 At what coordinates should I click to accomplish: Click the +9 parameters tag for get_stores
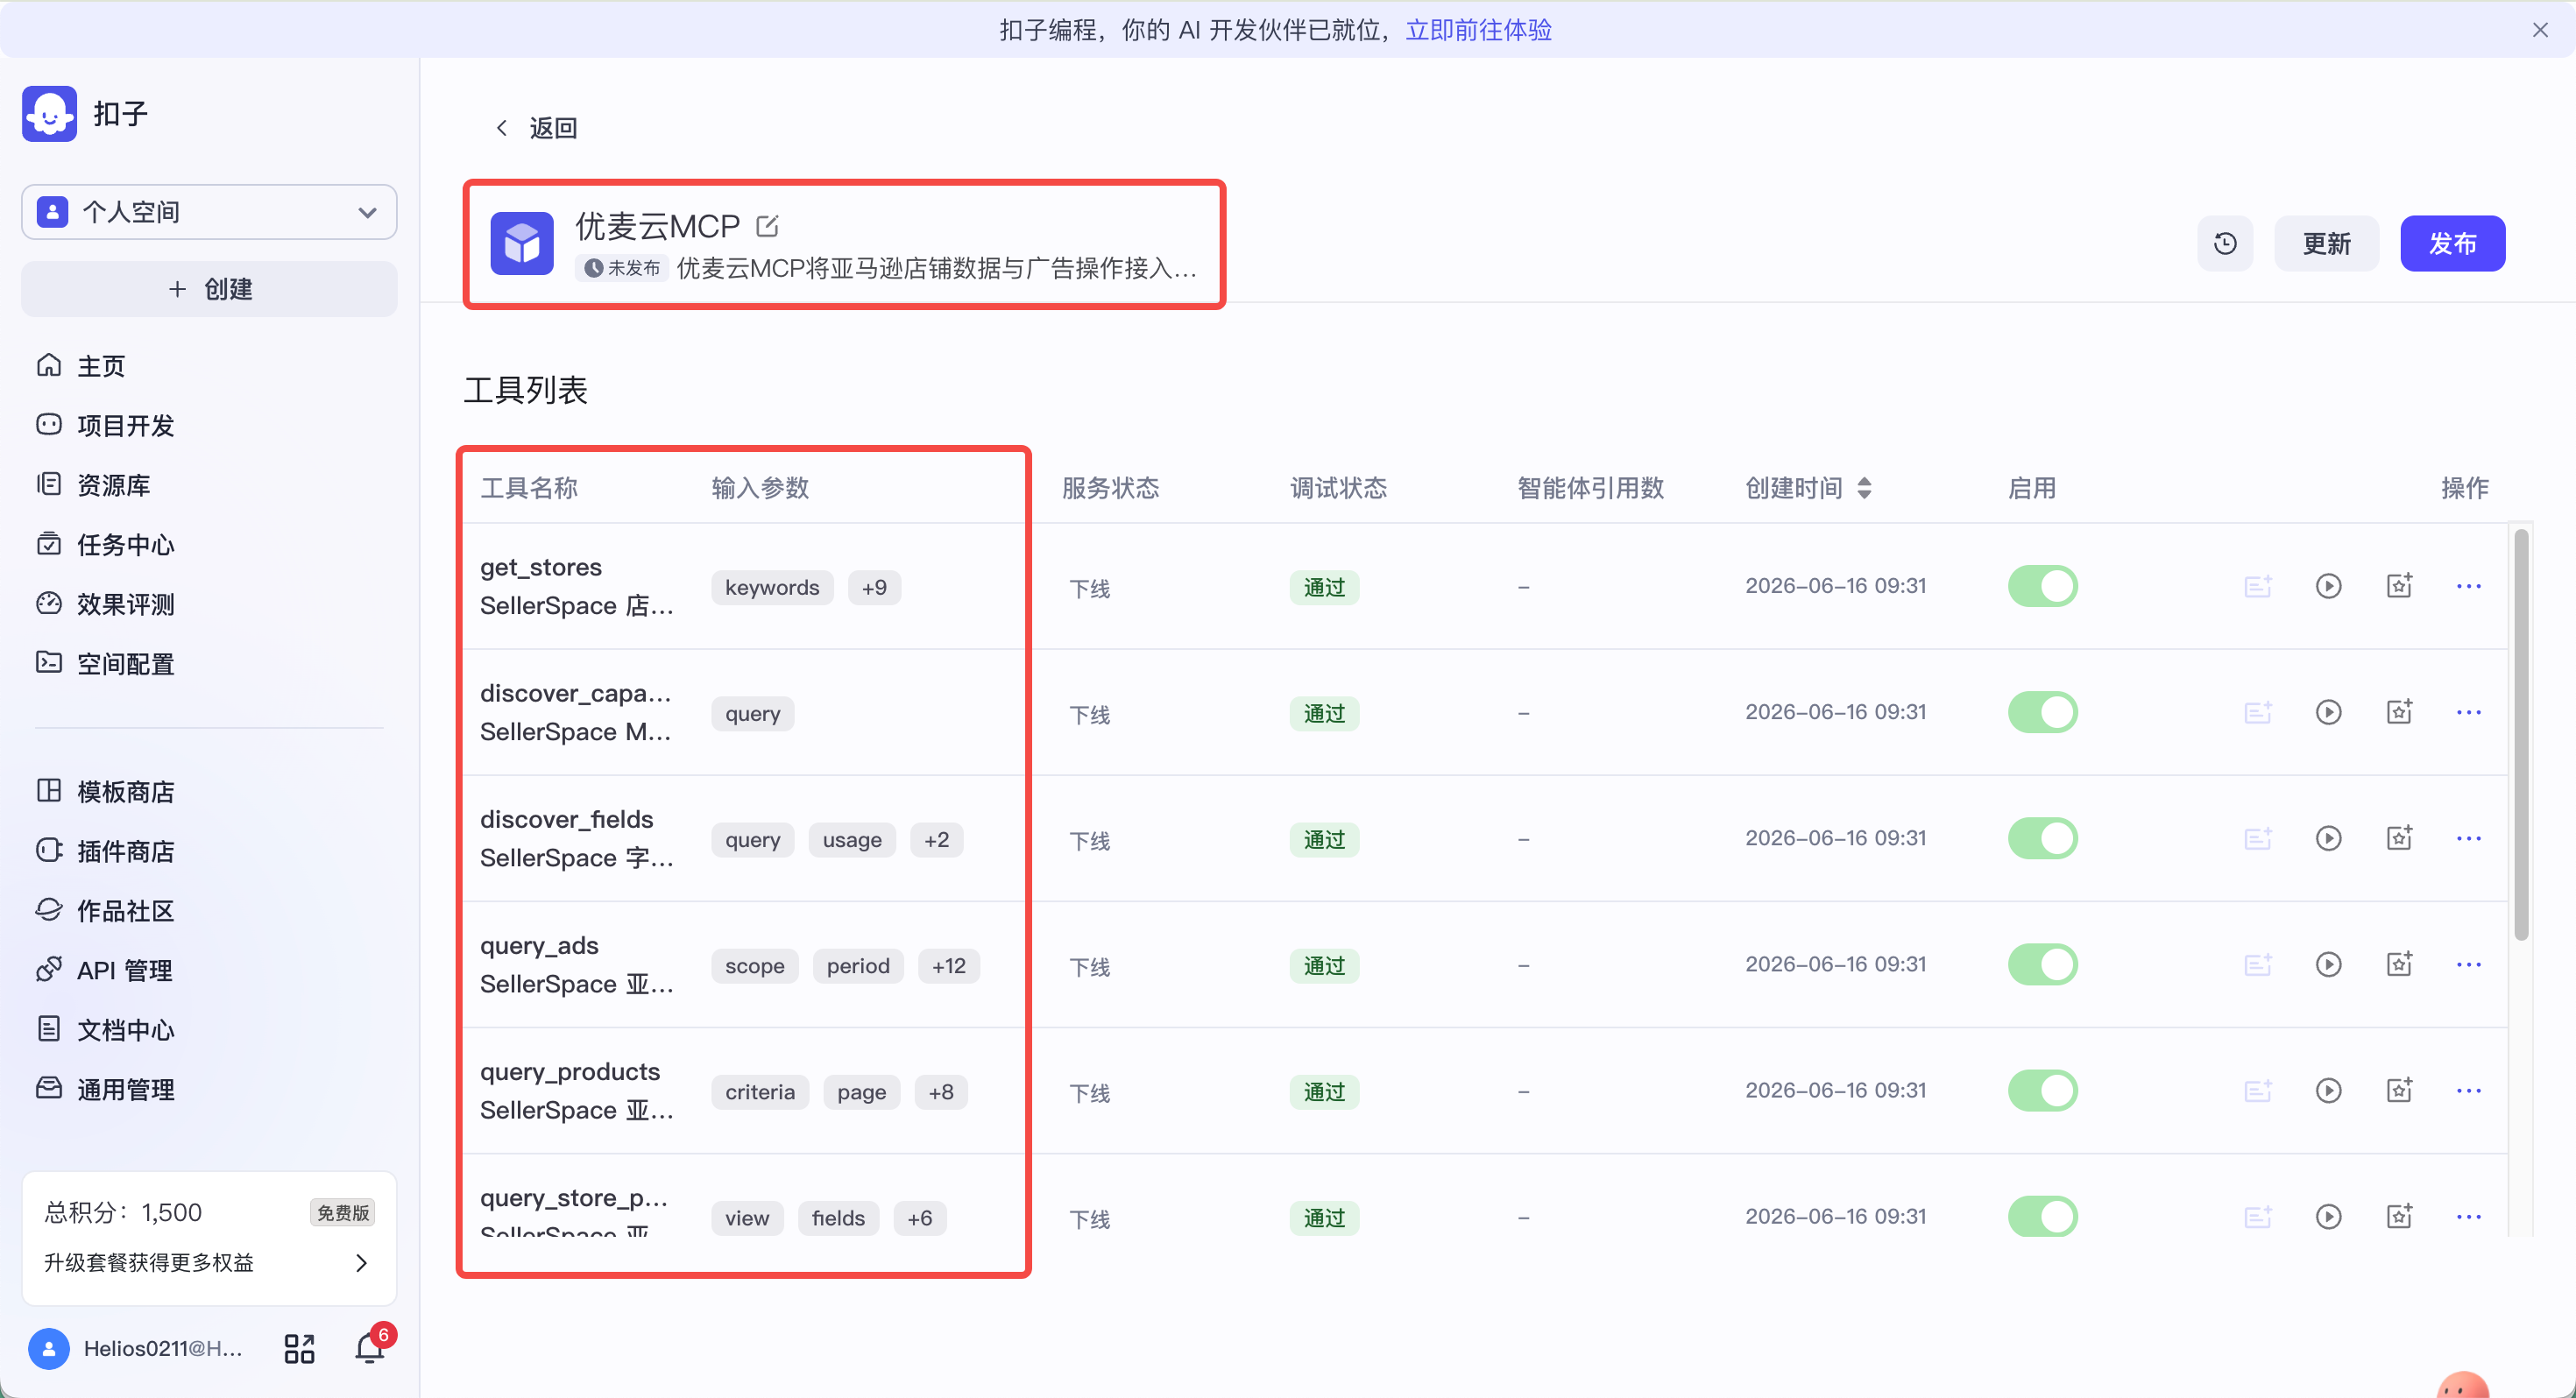874,588
